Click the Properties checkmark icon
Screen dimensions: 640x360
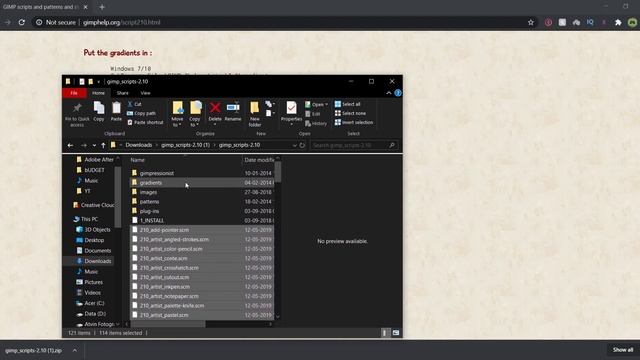point(291,108)
